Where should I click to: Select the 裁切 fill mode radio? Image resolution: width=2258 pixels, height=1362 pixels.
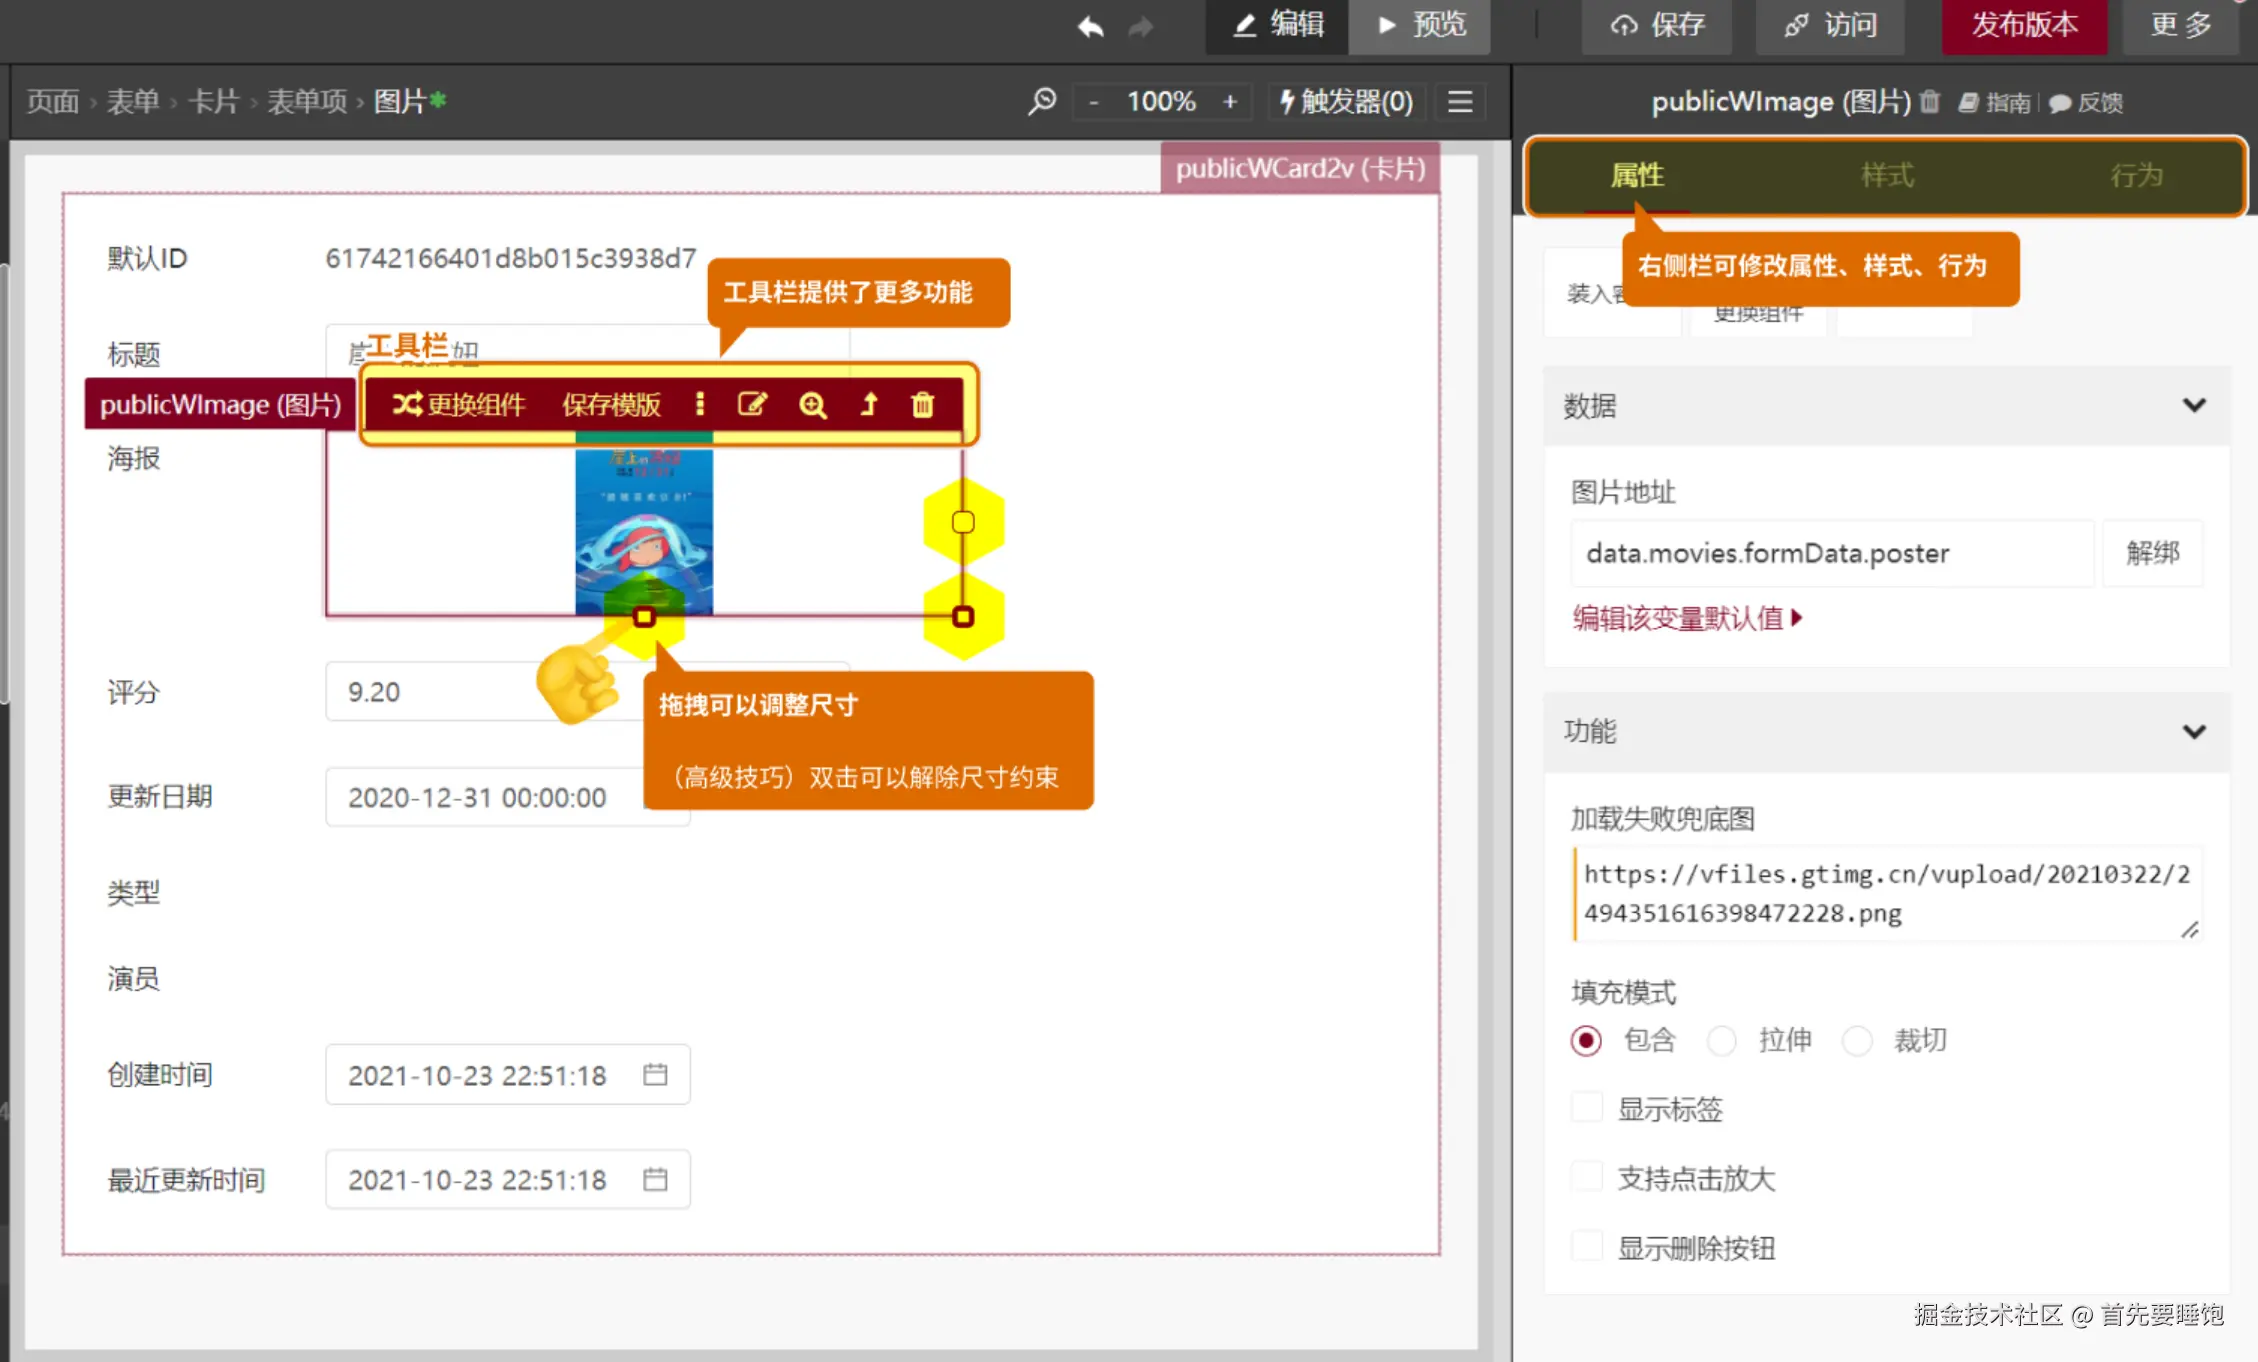(1857, 1040)
